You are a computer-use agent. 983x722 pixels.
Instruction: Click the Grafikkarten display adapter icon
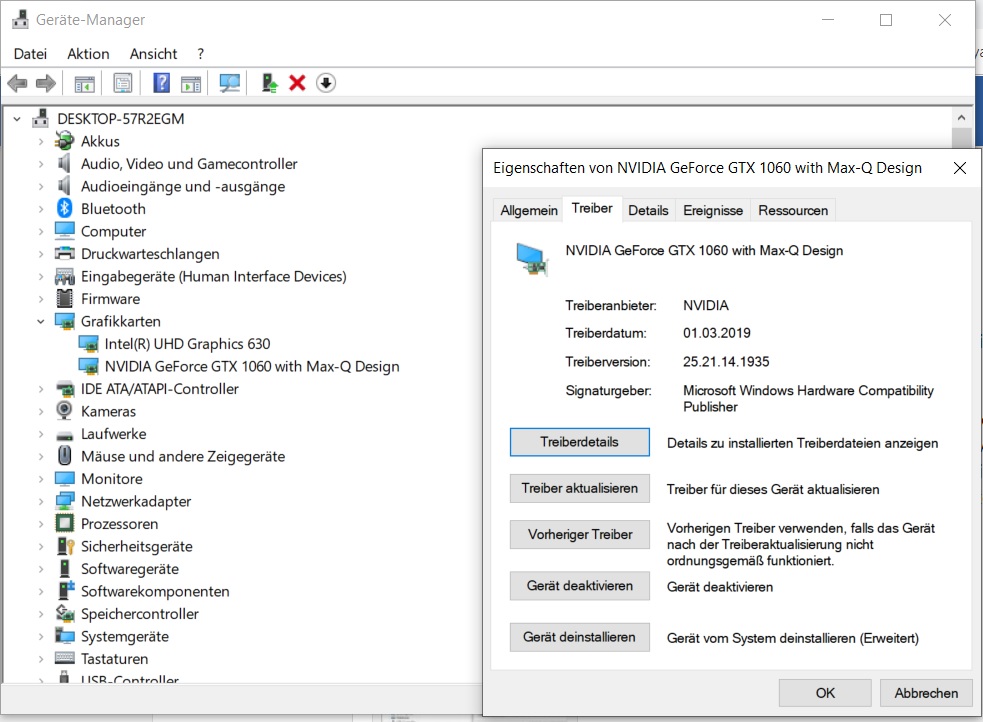(65, 321)
